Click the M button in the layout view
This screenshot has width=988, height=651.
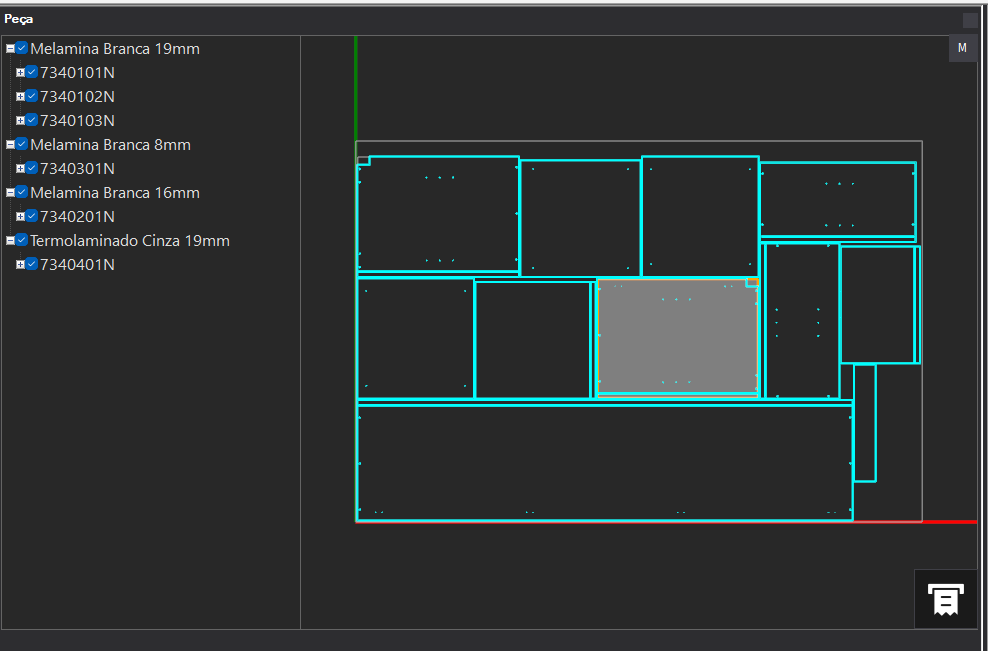tap(962, 48)
